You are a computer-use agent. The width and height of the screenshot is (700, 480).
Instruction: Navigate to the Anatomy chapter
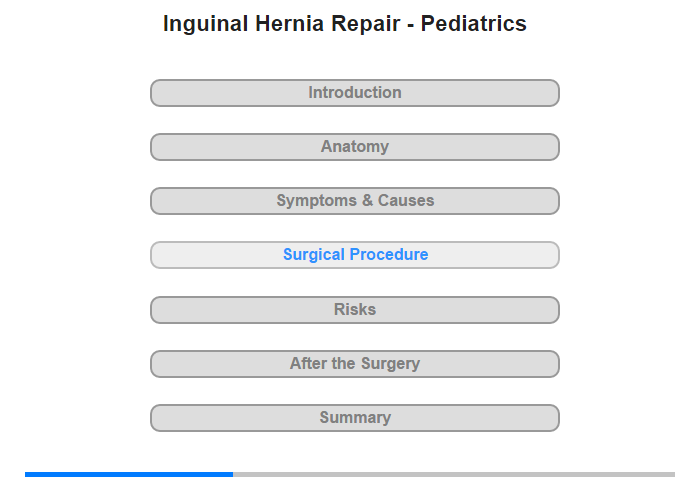point(354,147)
